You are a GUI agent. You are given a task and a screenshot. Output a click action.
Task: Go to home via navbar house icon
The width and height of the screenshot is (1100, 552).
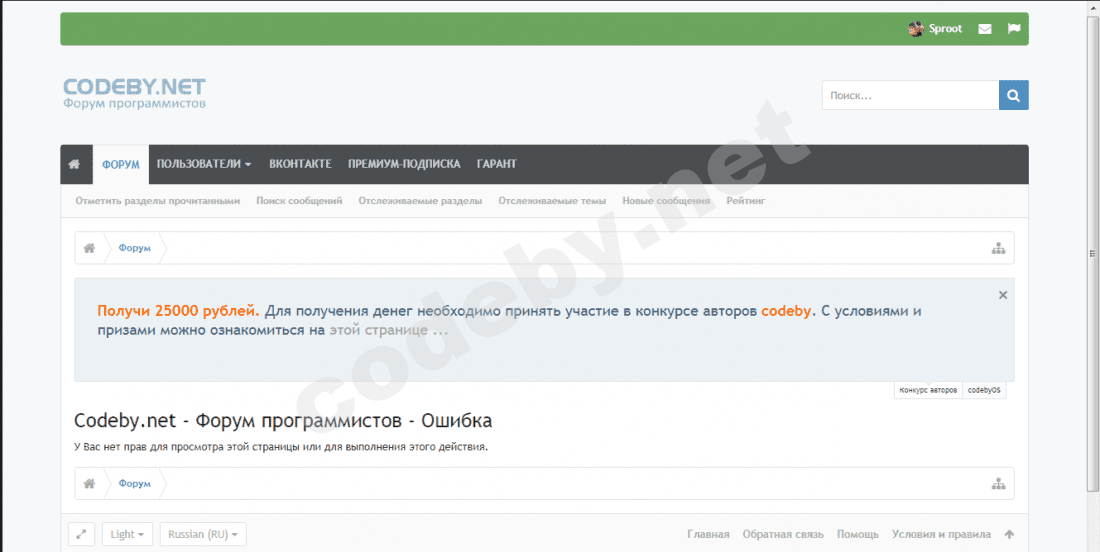74,164
